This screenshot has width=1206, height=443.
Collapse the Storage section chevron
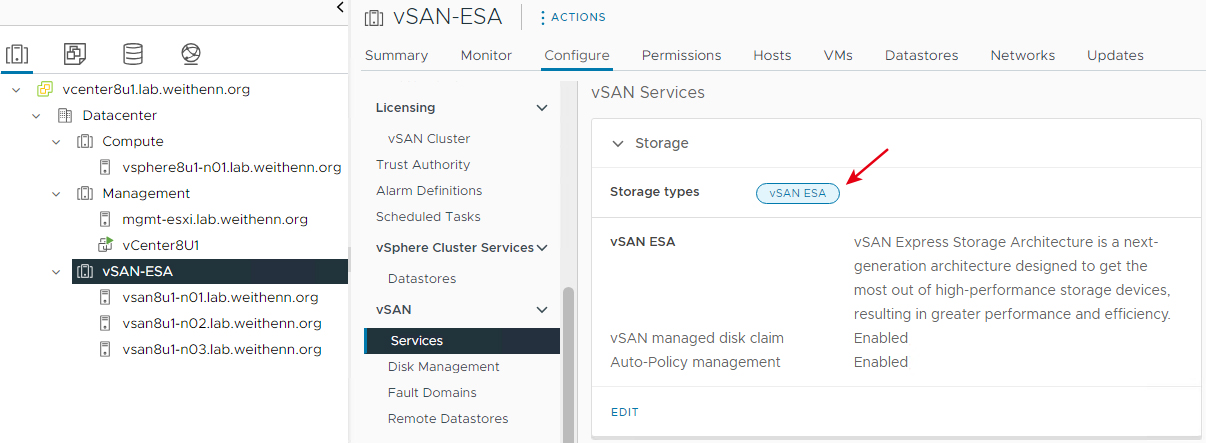point(617,143)
